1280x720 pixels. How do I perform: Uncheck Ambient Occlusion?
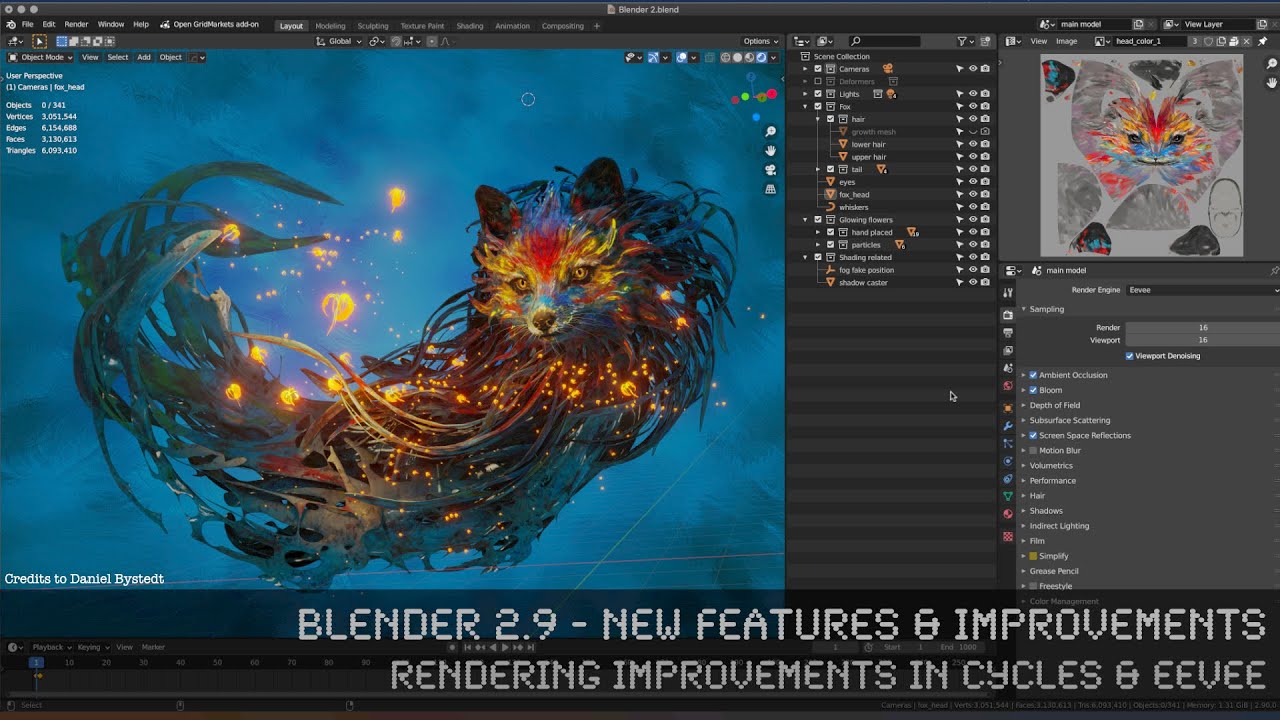pos(1033,375)
